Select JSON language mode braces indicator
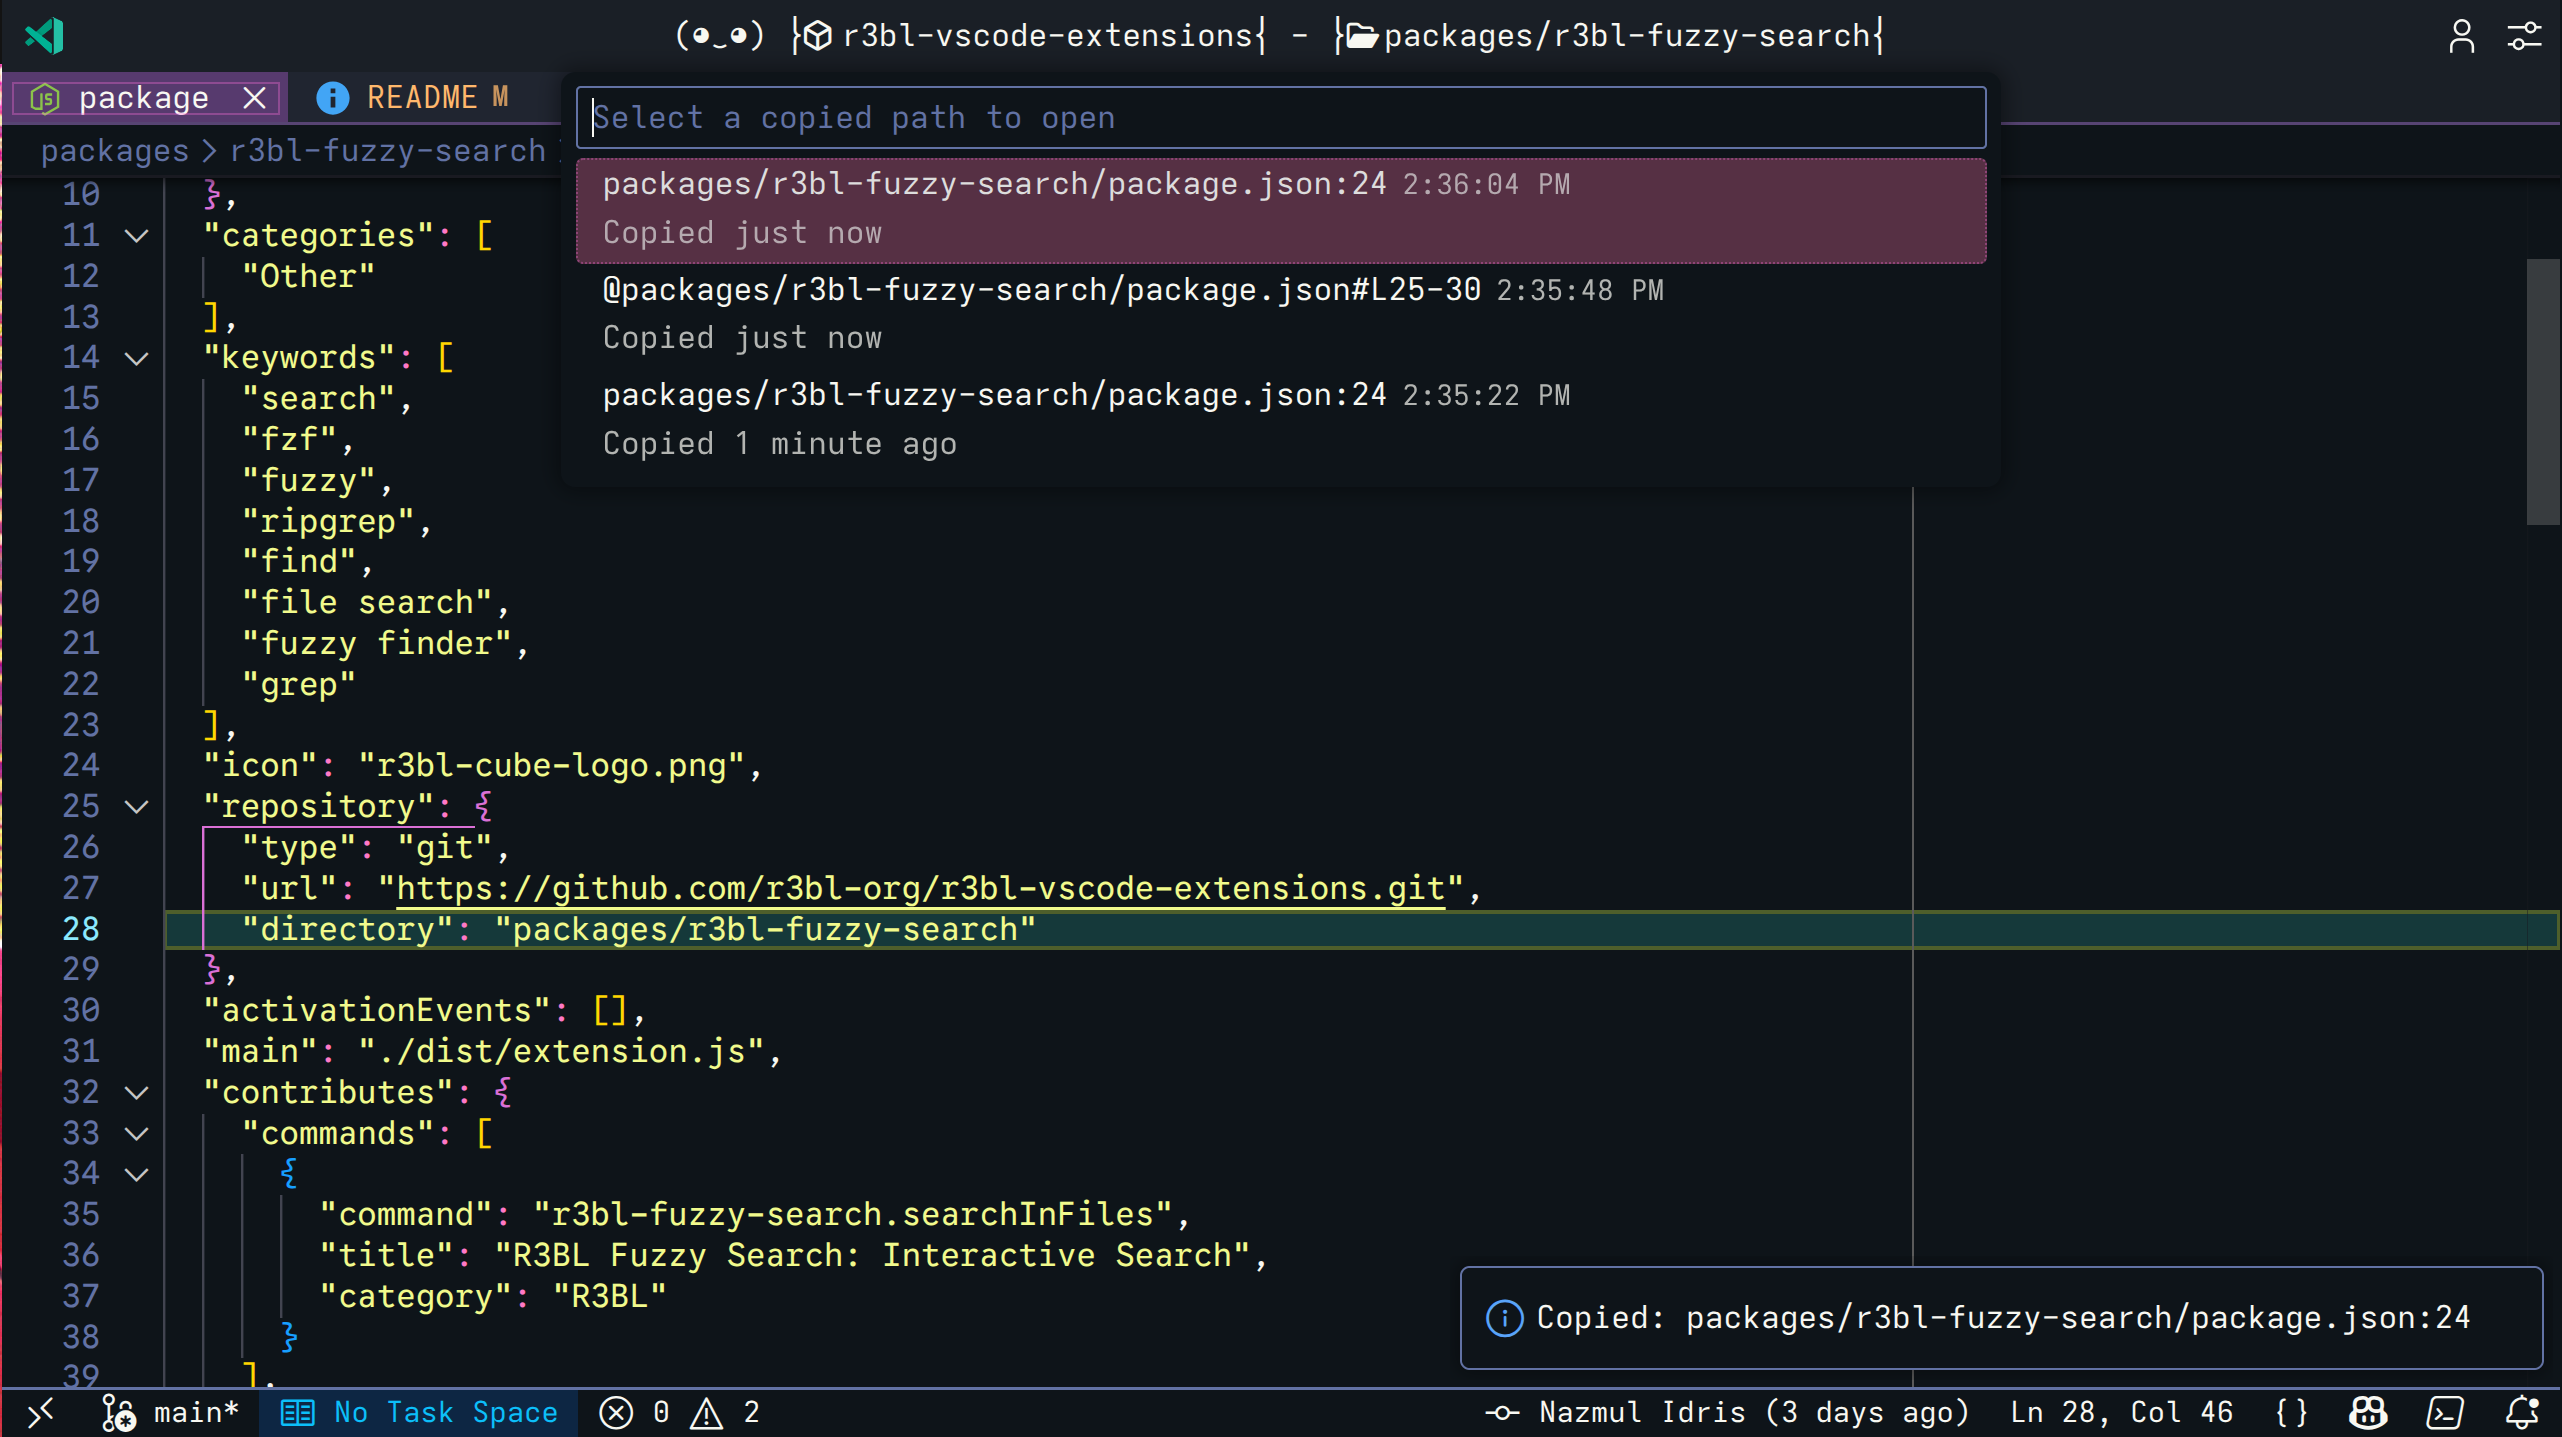This screenshot has width=2562, height=1437. tap(2291, 1412)
